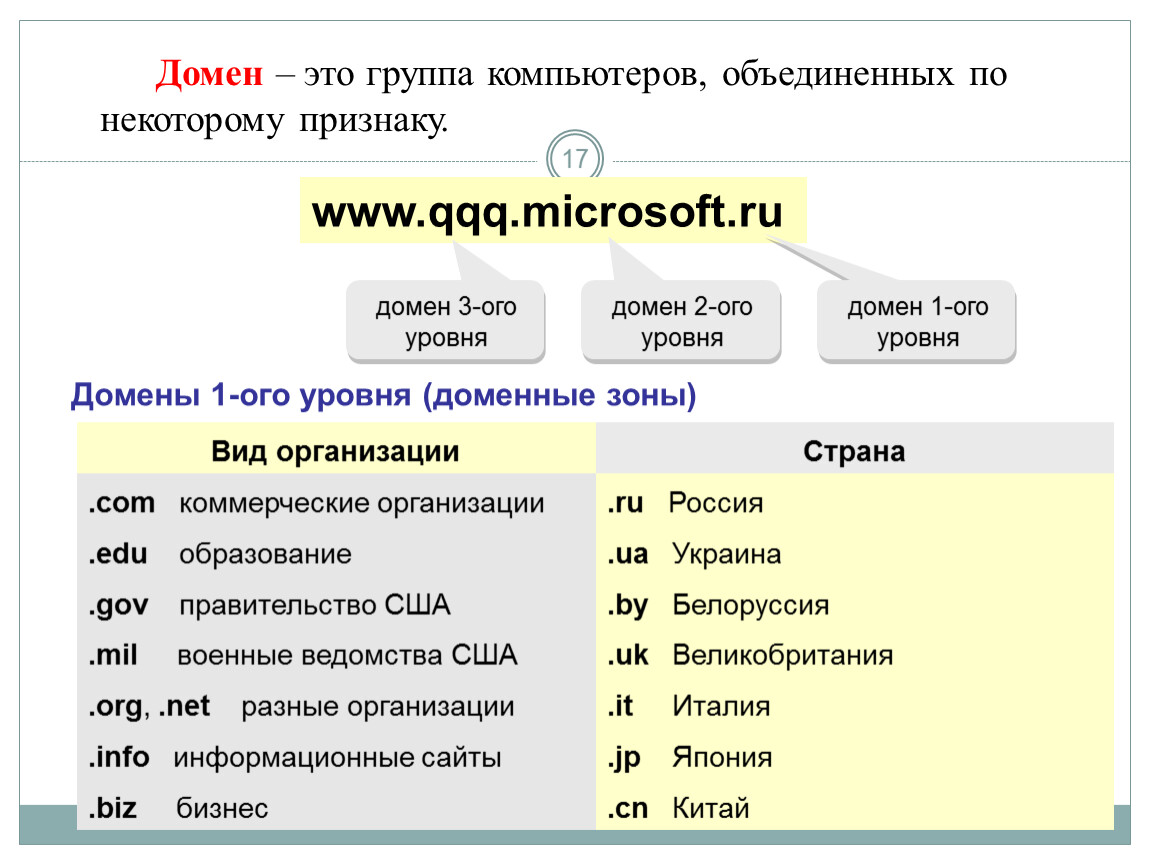Click the word "Россия"
1150x864 pixels.
pos(716,503)
